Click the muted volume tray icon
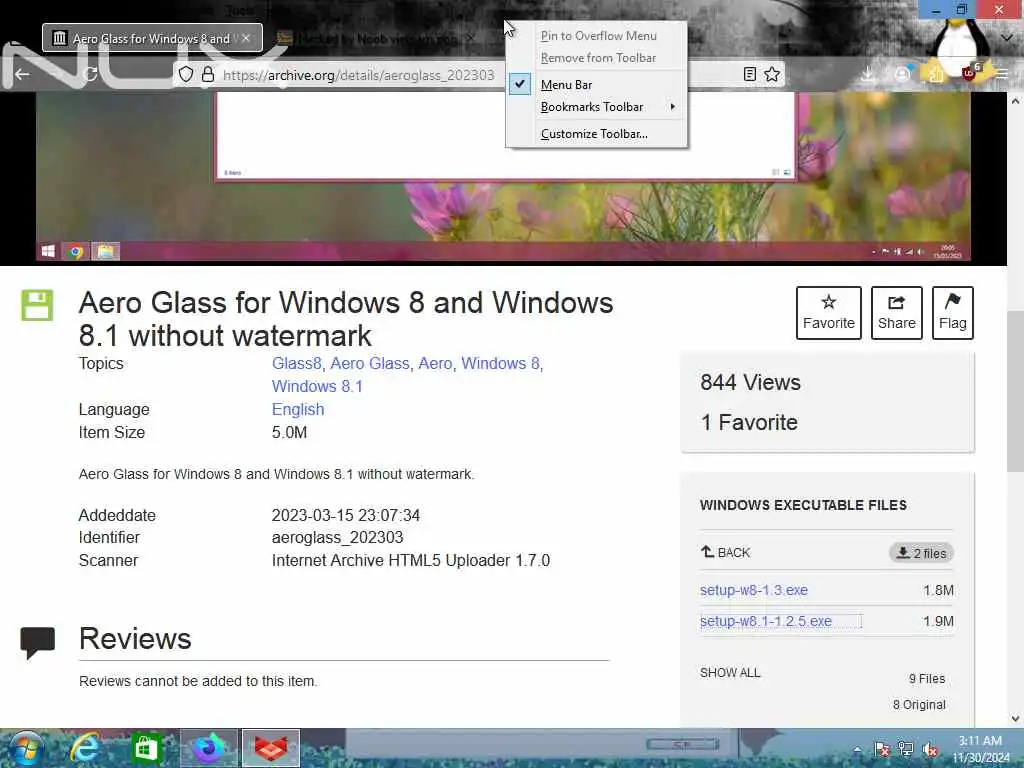The height and width of the screenshot is (768, 1024). pos(930,750)
